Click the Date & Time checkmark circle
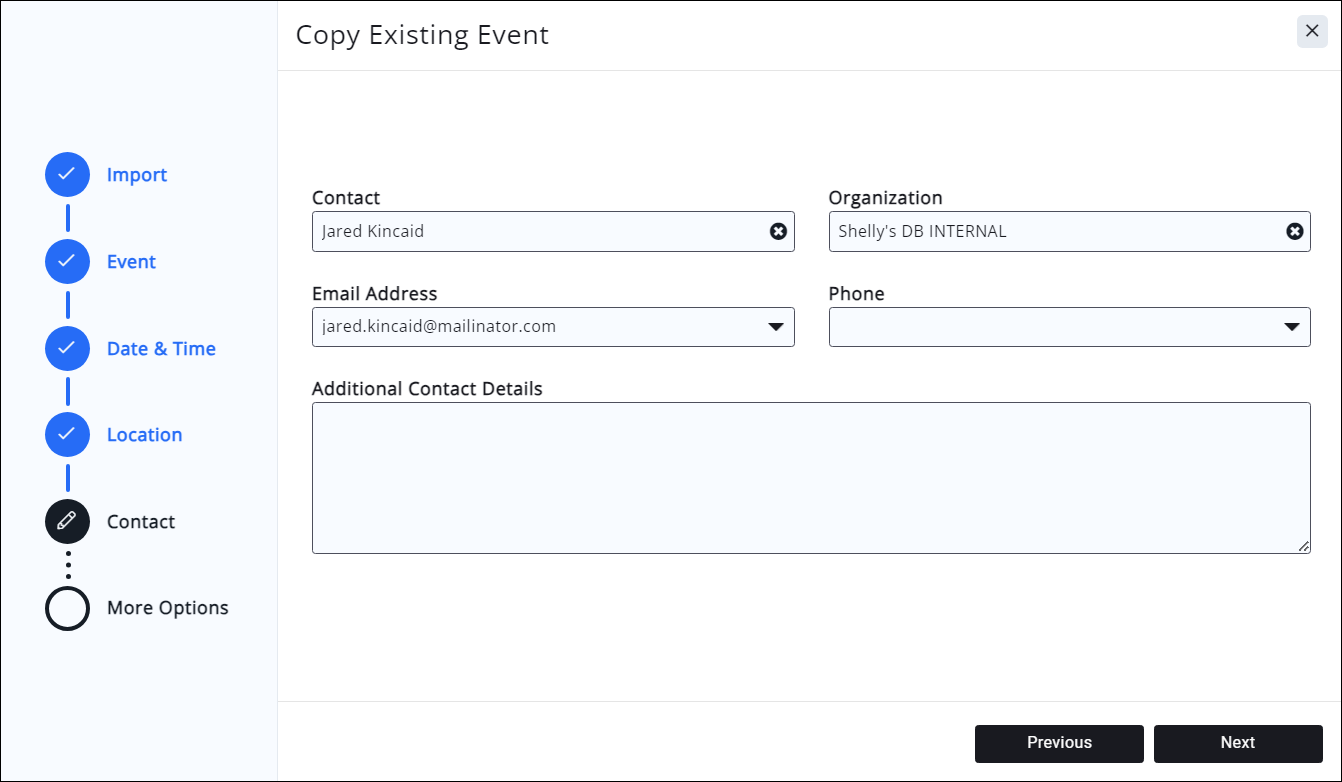This screenshot has width=1342, height=782. (67, 349)
